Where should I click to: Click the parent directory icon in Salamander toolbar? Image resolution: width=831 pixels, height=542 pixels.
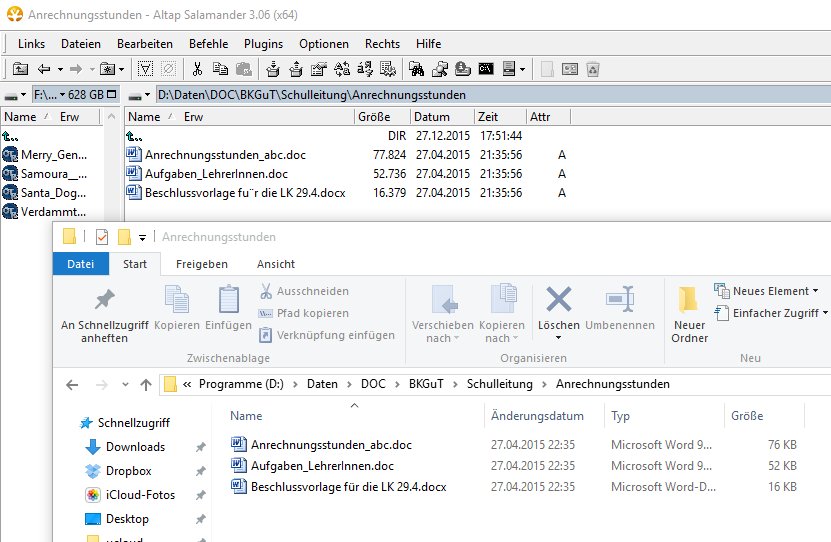(19, 69)
